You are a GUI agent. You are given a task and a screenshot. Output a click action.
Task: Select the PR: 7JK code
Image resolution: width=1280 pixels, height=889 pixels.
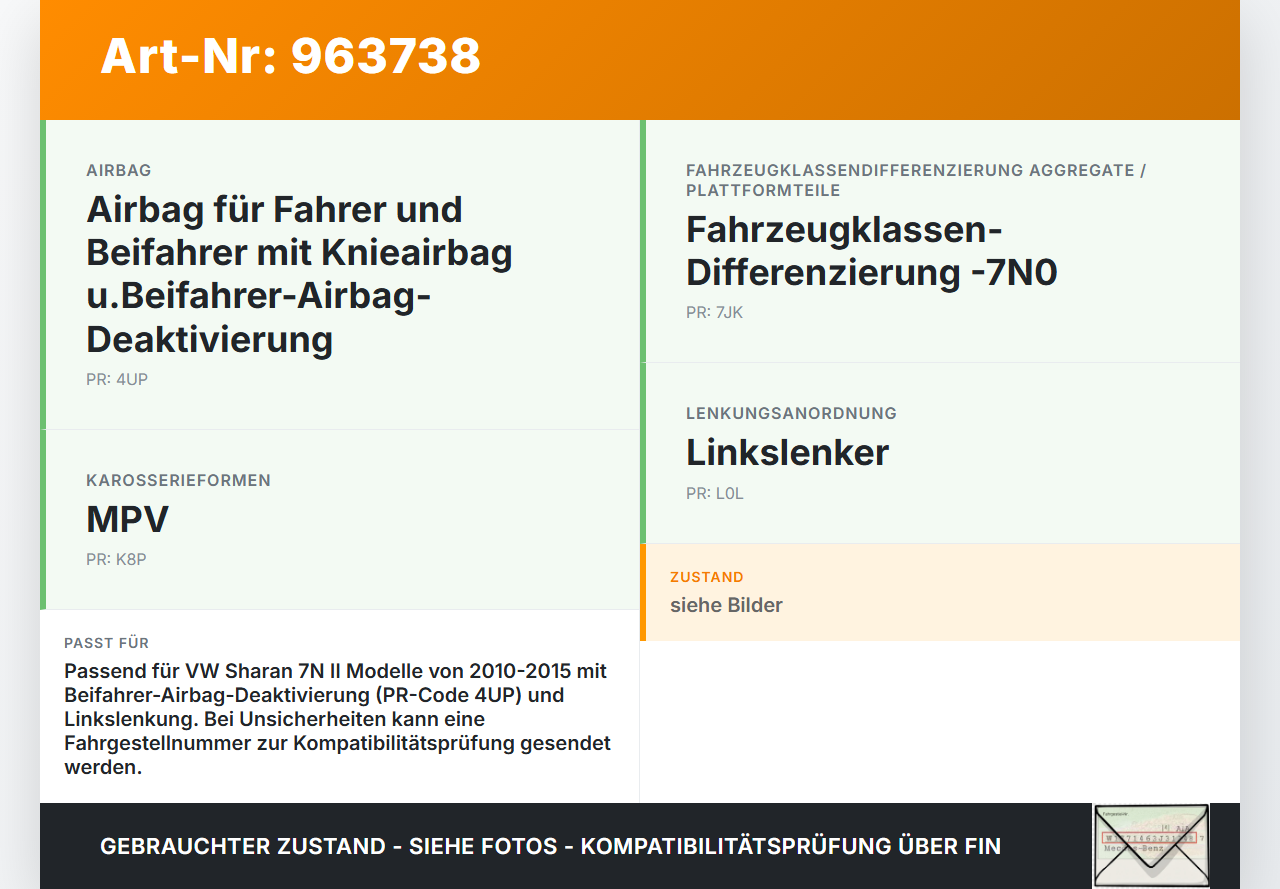pos(713,312)
